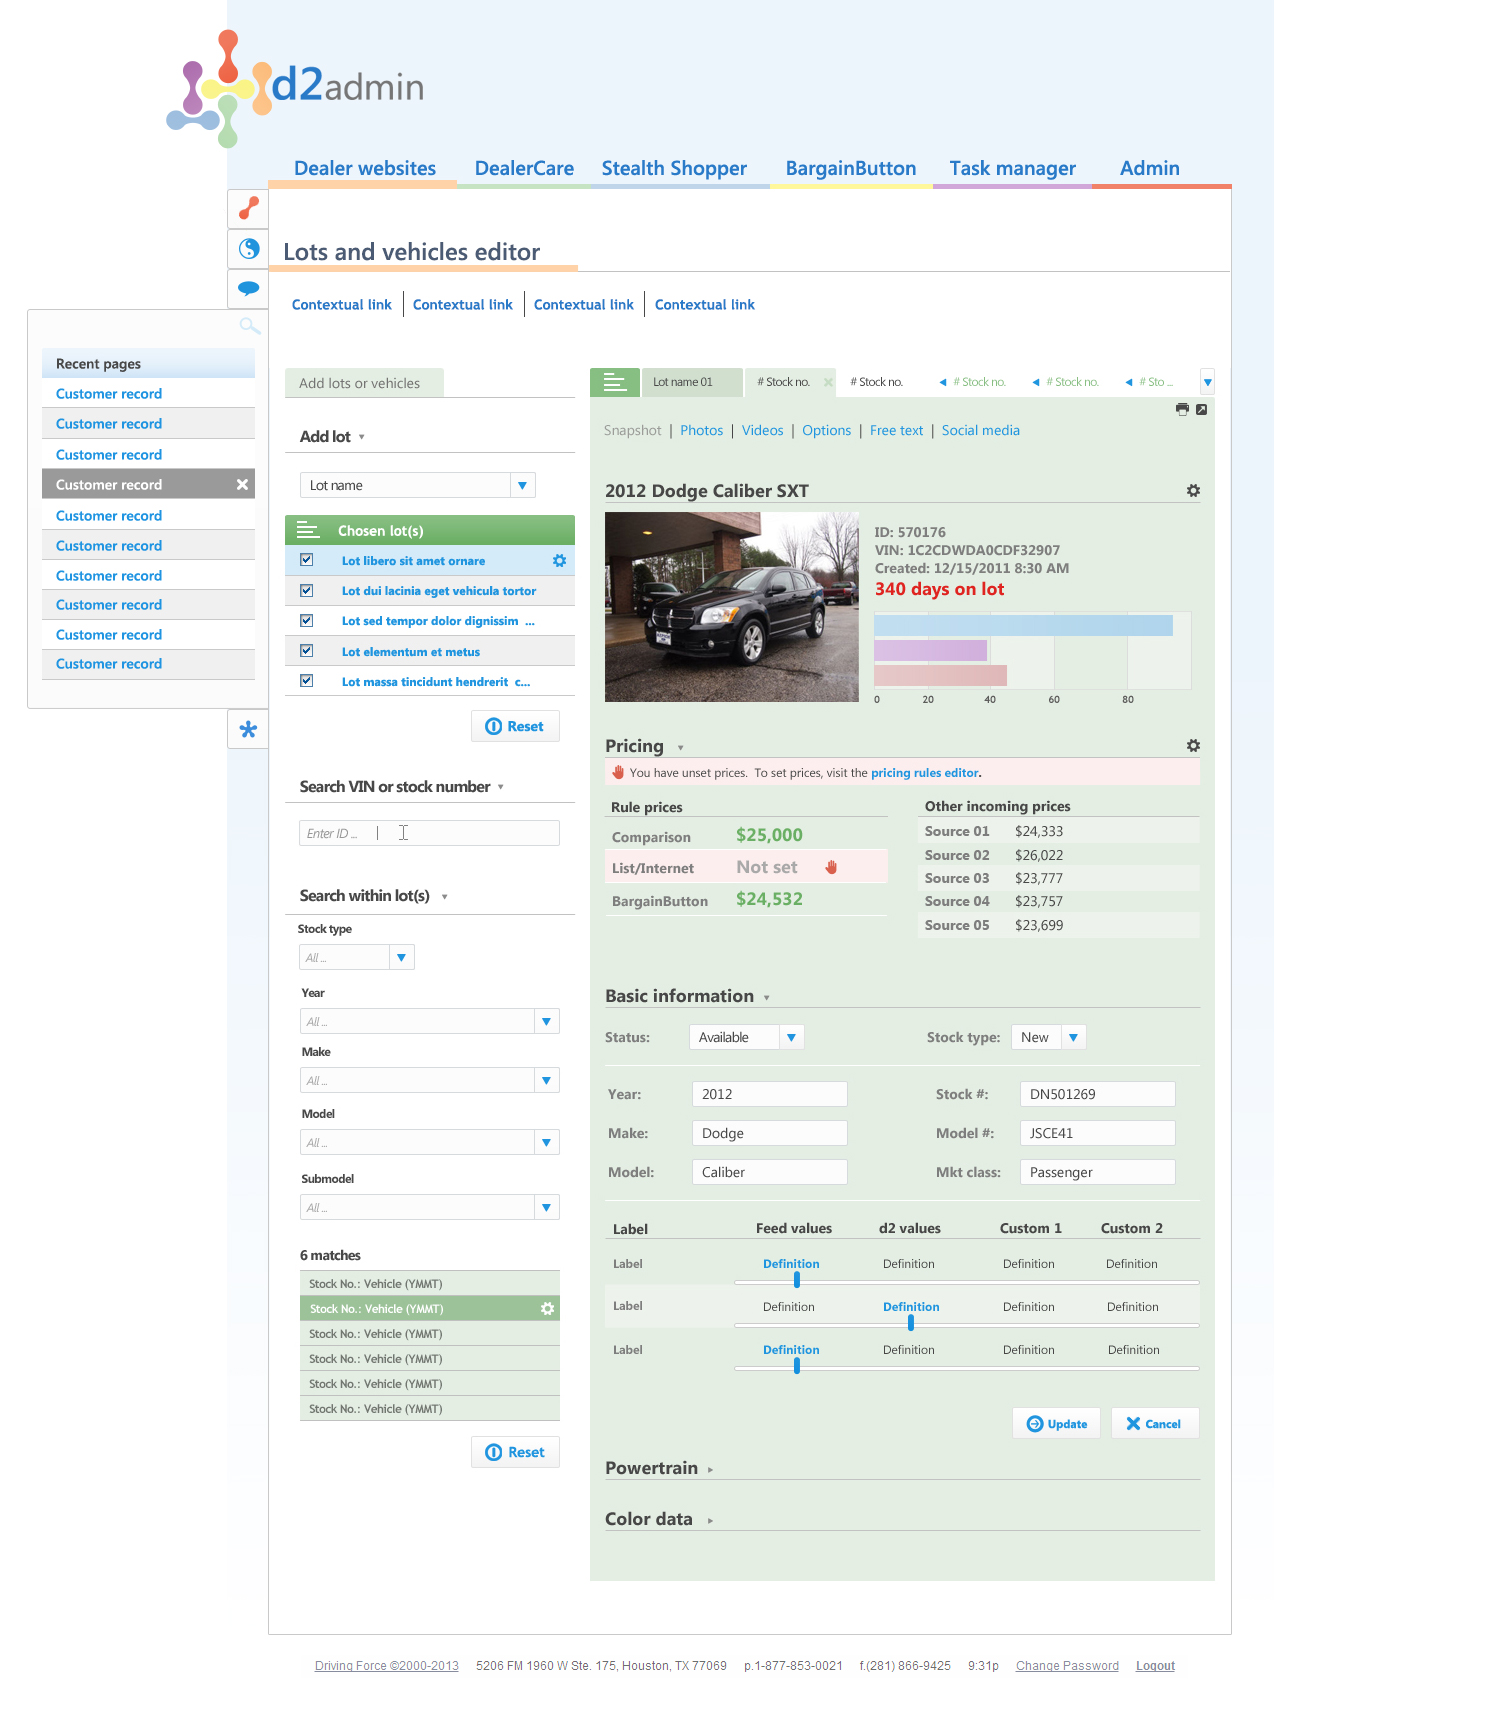1500x1721 pixels.
Task: Open gear settings for 2012 Dodge Caliber SXT
Action: (1193, 490)
